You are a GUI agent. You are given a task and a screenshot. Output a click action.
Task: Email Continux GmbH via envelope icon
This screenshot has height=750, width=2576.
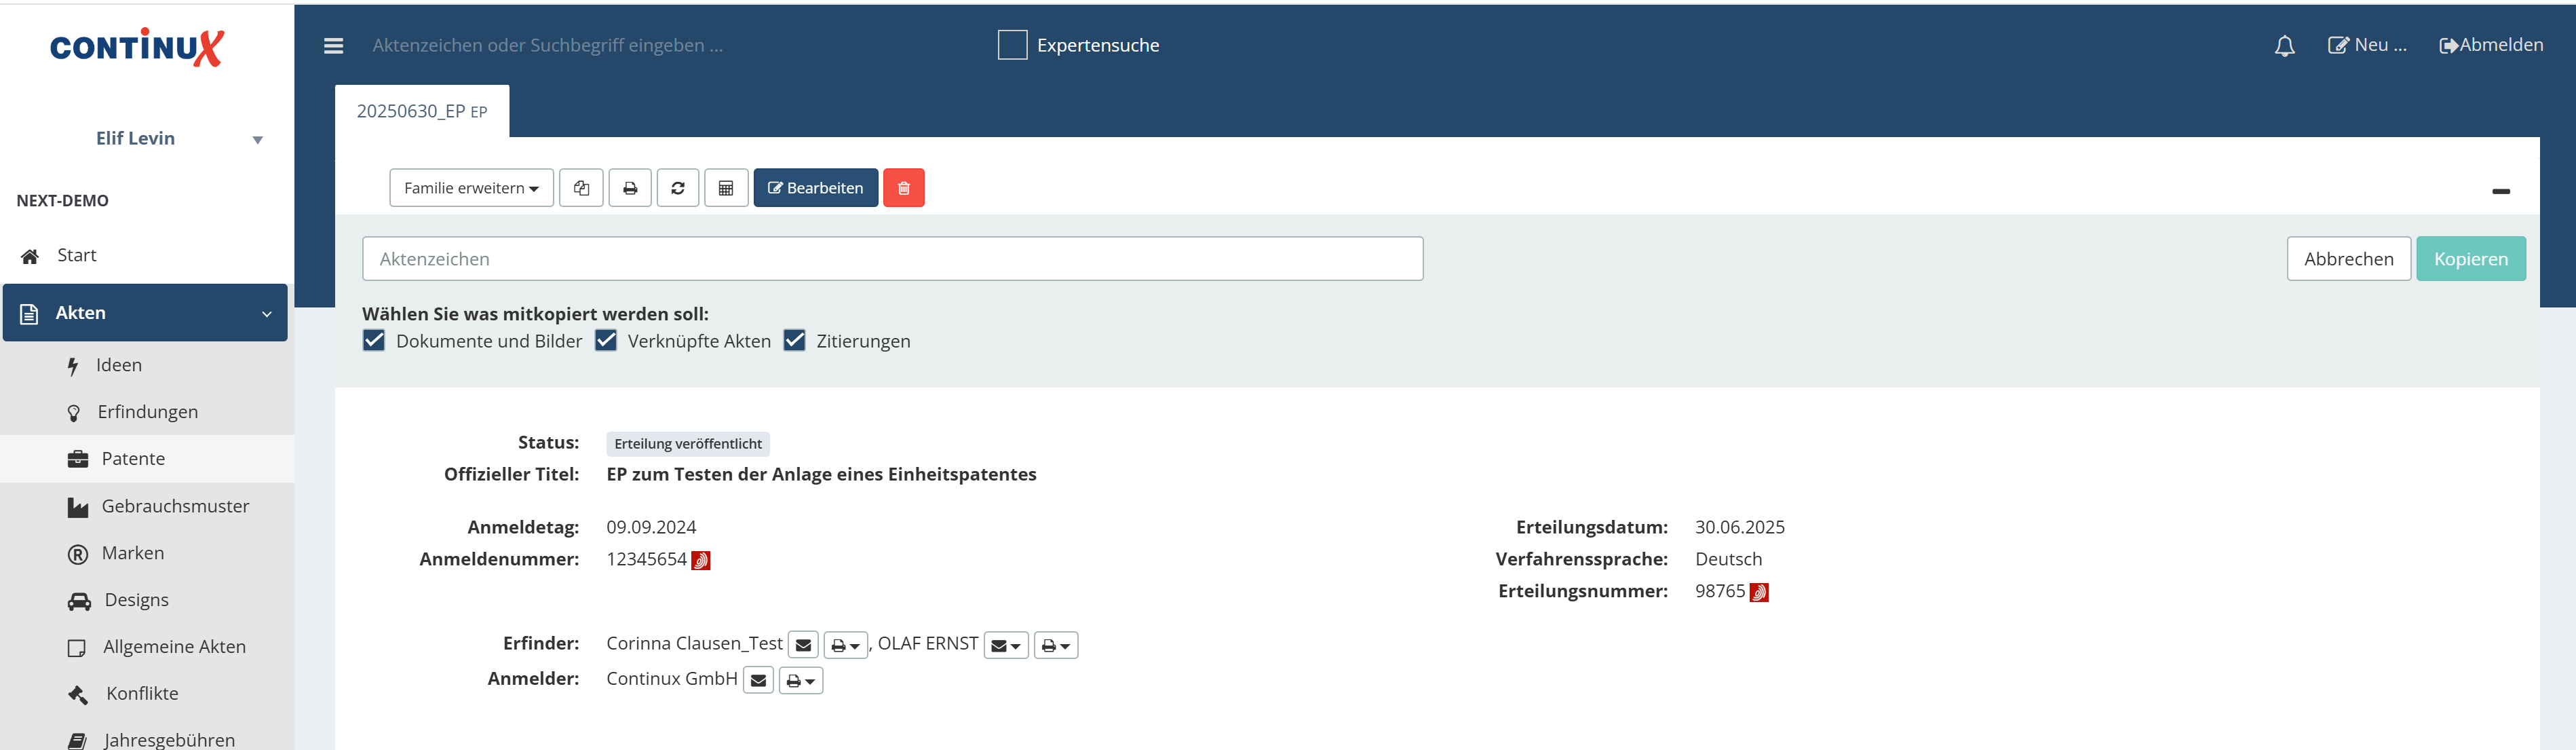758,681
